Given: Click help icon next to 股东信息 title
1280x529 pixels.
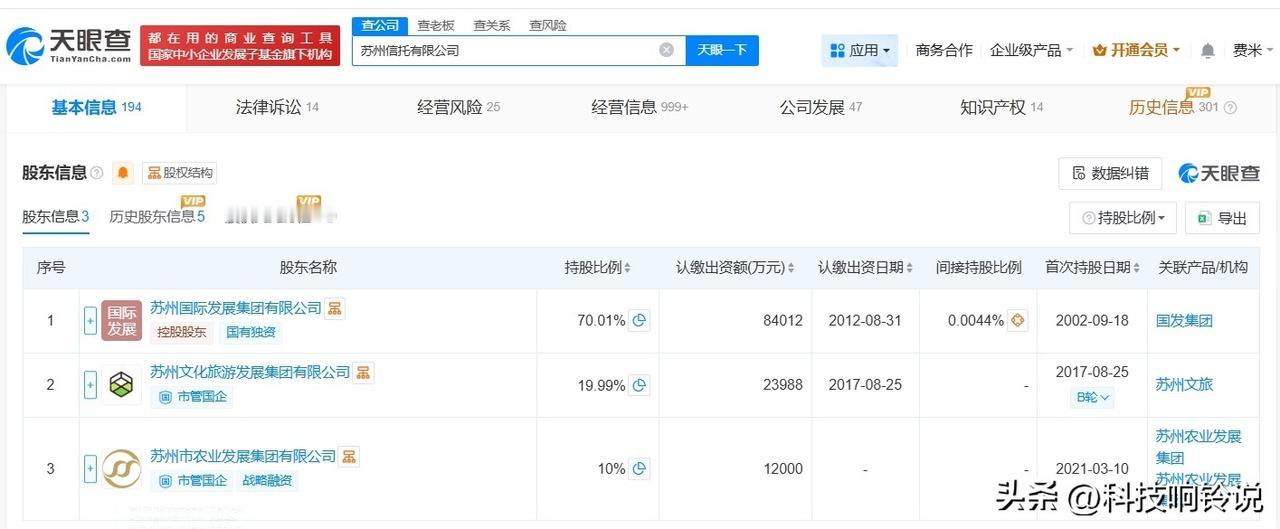Looking at the screenshot, I should 97,173.
